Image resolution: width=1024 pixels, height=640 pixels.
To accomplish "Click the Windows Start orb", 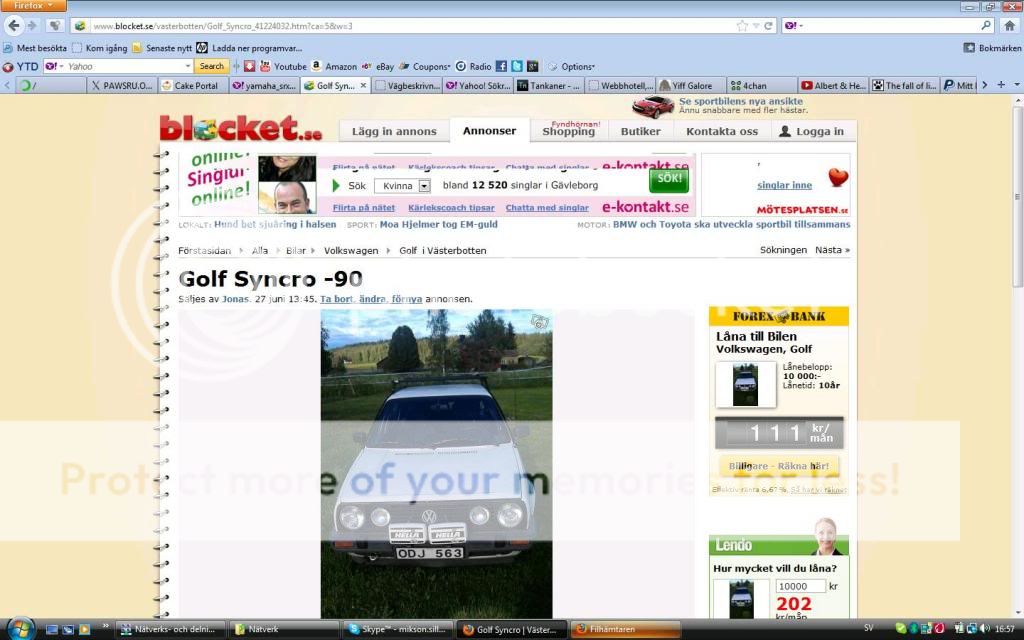I will click(x=18, y=629).
